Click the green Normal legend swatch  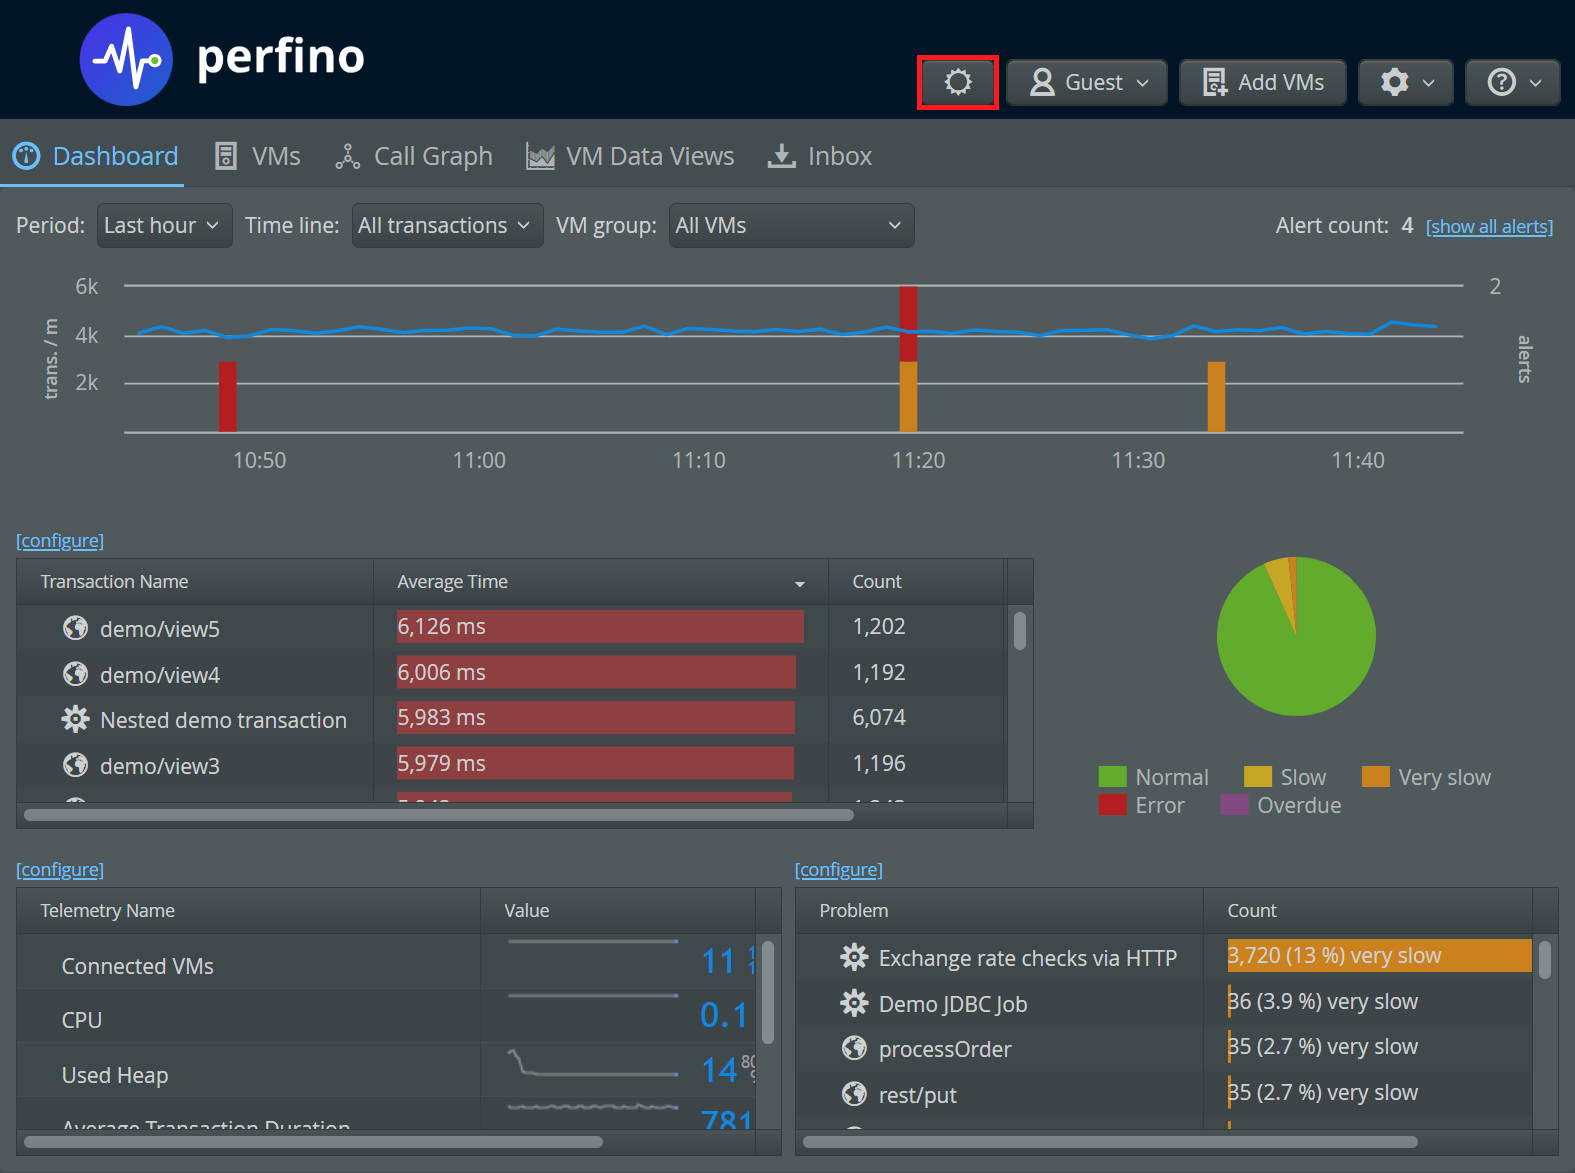1112,777
